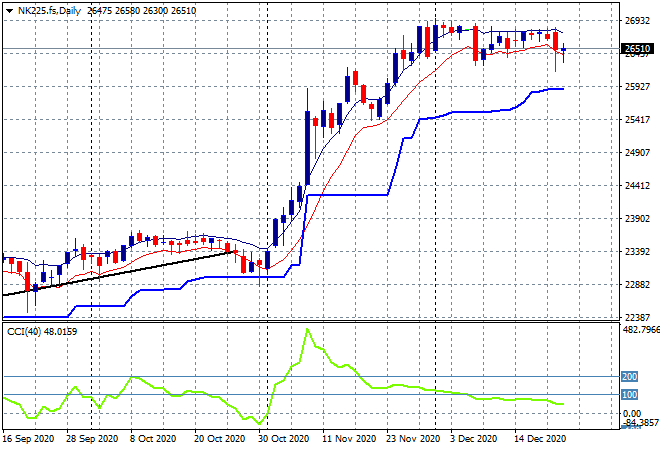Click the 14 Dec 2020 date label
660x450 pixels.
coord(540,439)
